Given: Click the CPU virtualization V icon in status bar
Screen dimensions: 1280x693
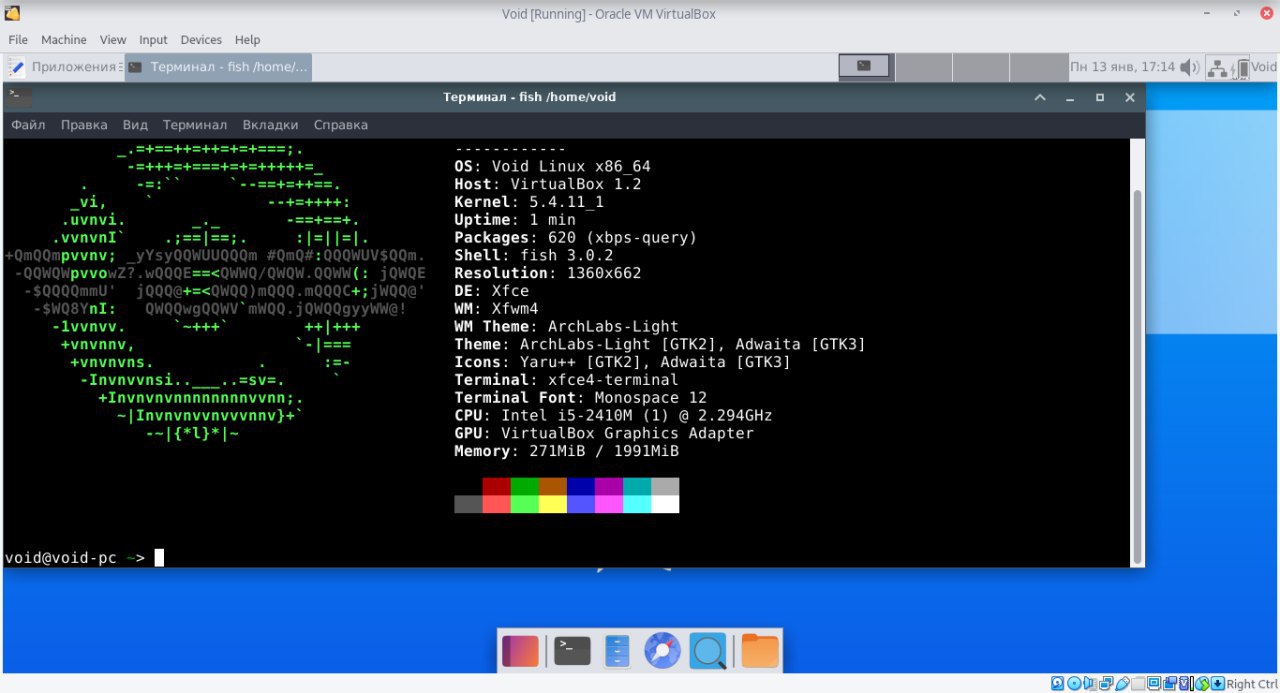Looking at the screenshot, I should coord(1186,684).
